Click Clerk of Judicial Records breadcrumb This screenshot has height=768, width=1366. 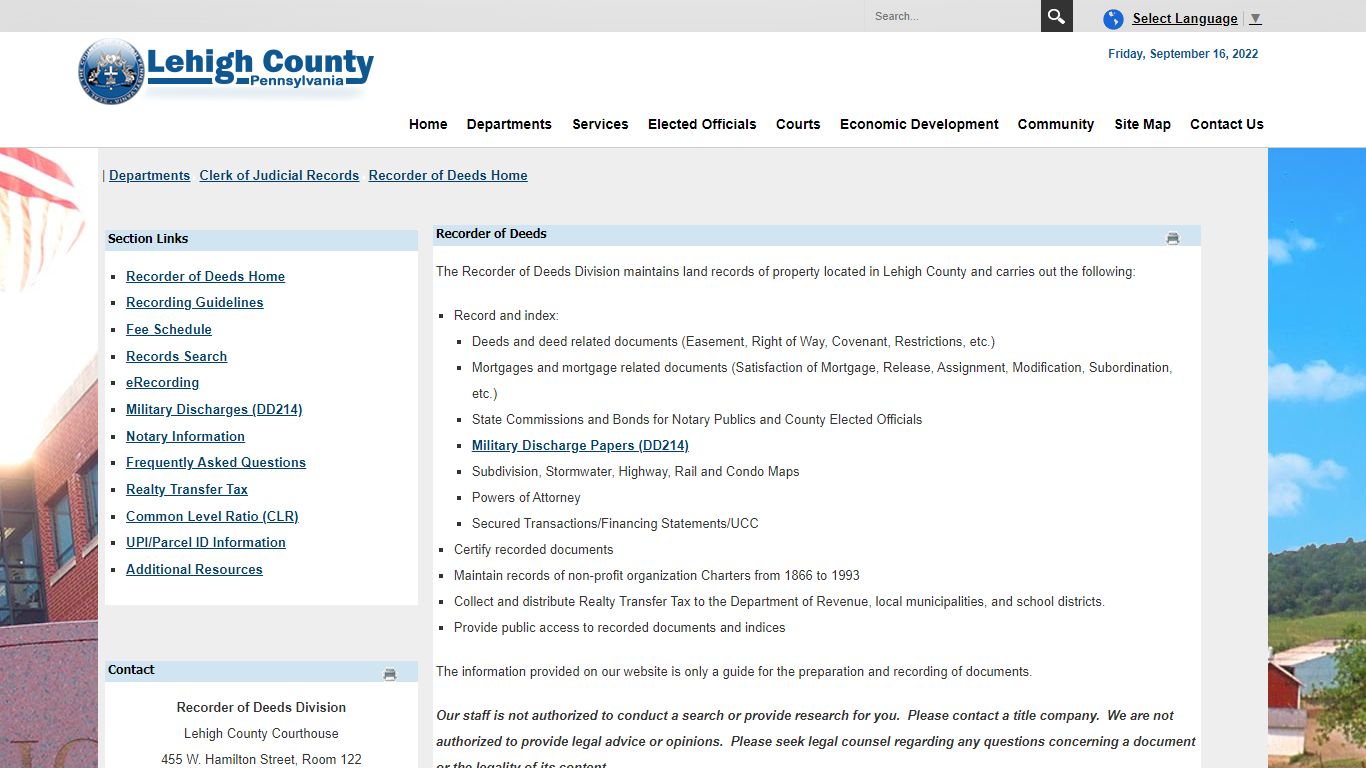click(x=279, y=175)
